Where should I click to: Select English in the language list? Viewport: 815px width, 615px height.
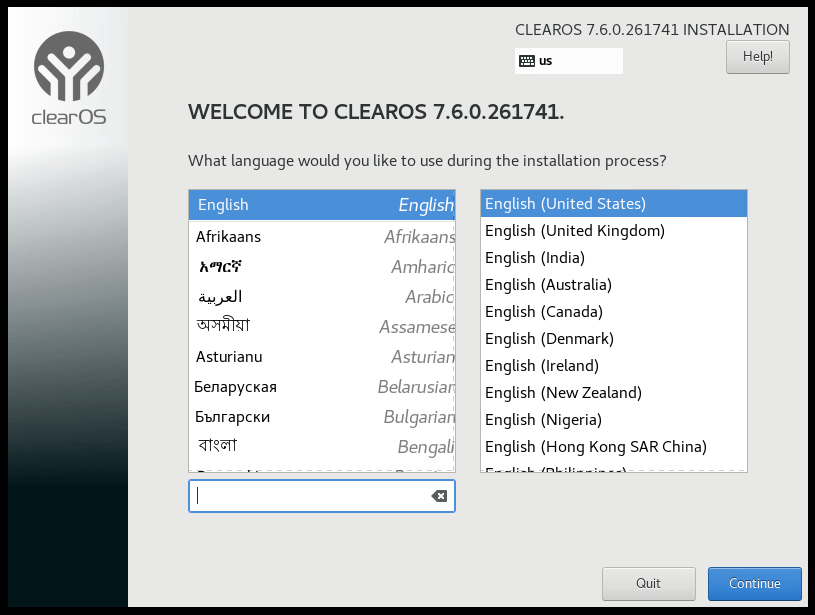coord(321,205)
